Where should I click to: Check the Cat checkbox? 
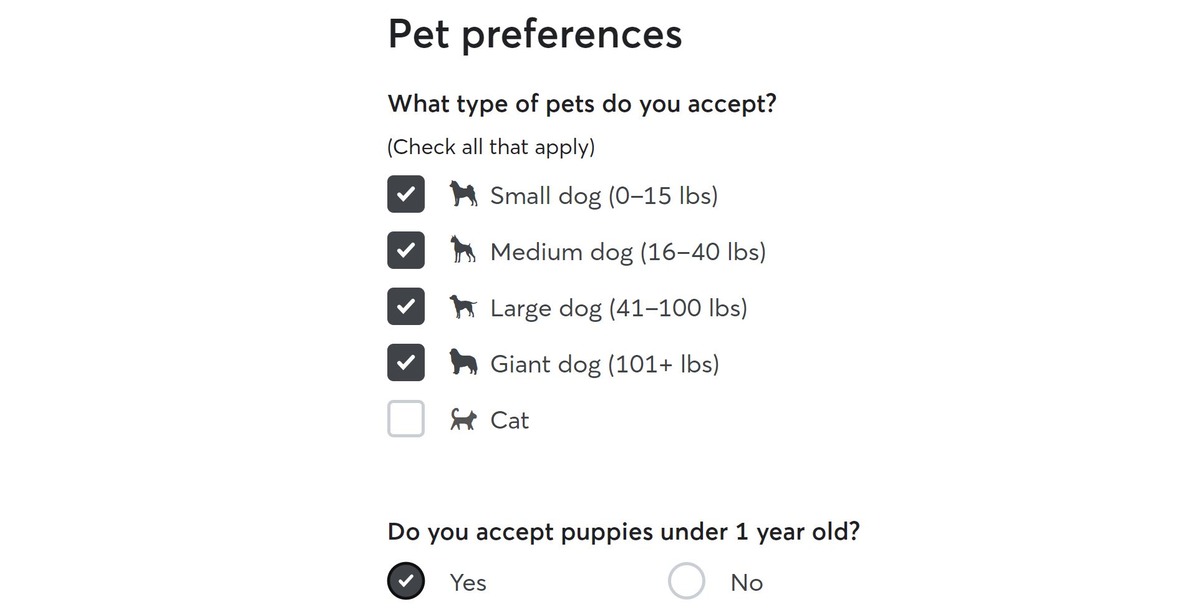404,418
